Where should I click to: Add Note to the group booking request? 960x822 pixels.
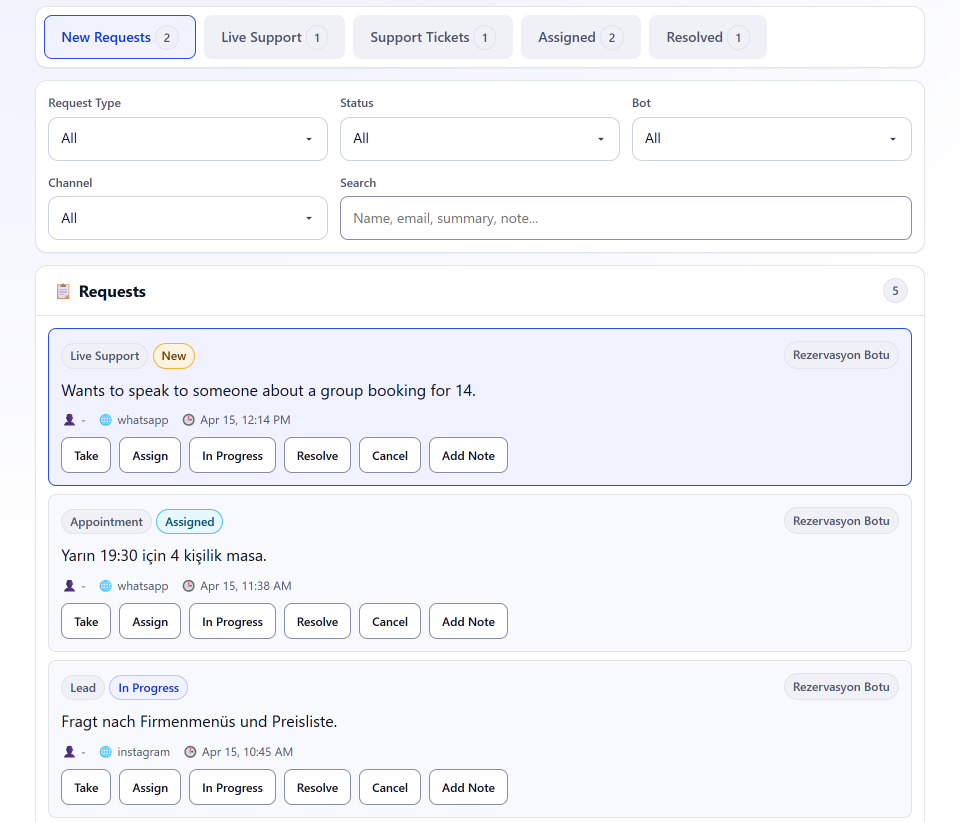point(468,455)
